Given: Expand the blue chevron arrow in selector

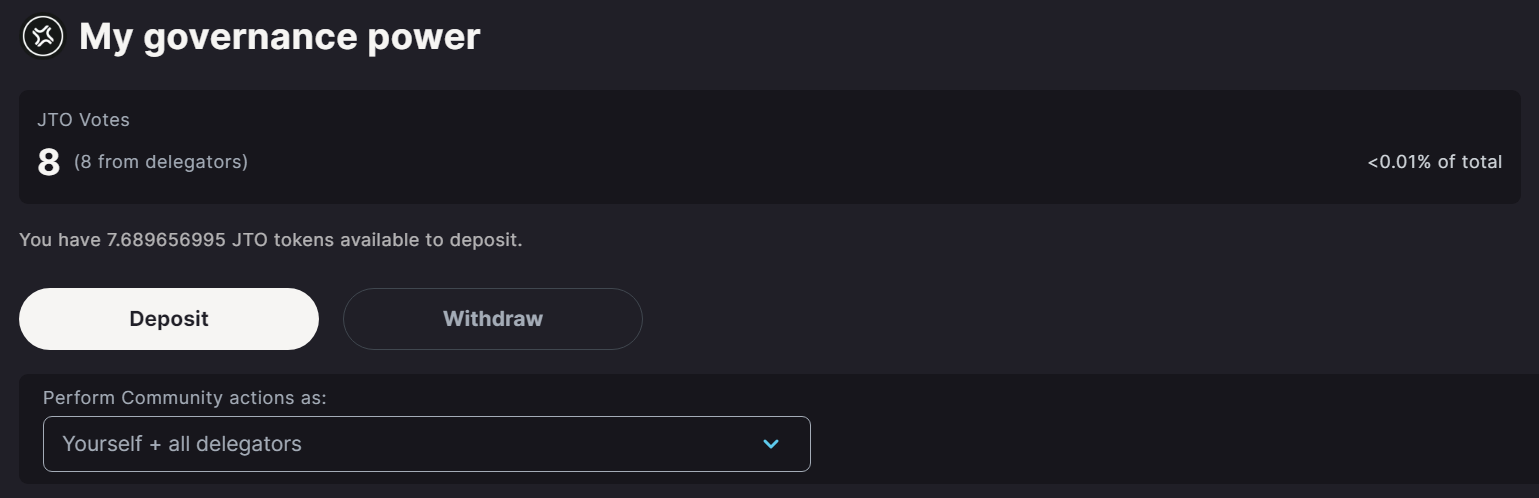Looking at the screenshot, I should [x=771, y=444].
